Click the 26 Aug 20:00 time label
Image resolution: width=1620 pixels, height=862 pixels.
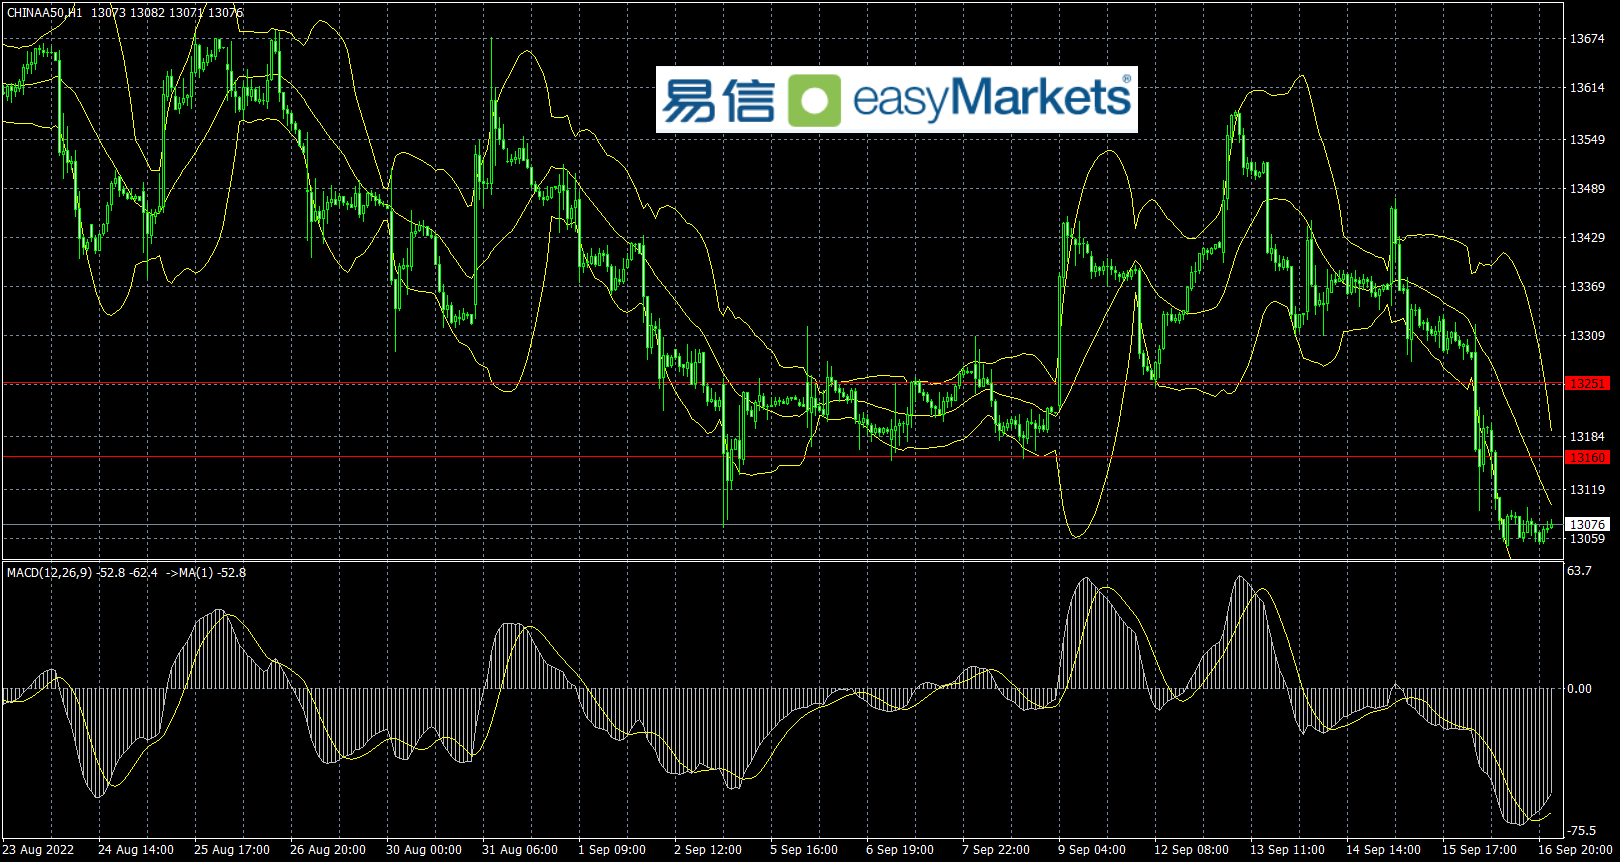tap(328, 850)
